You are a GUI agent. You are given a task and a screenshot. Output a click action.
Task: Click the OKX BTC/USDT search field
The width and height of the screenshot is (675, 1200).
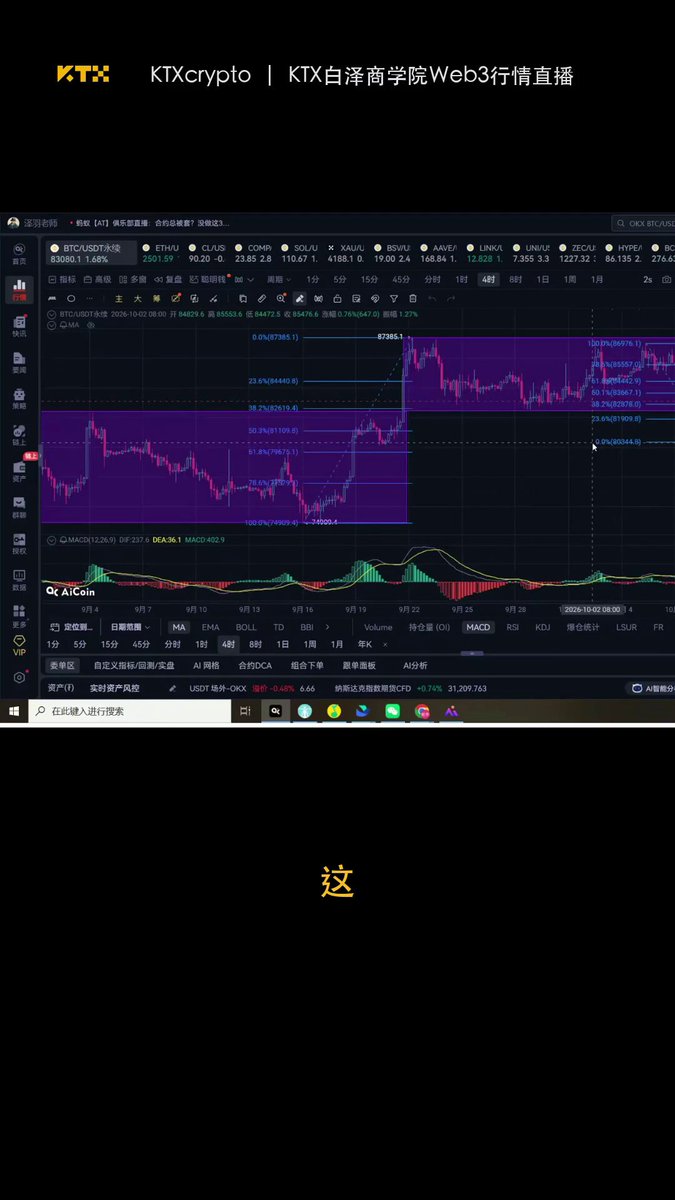pyautogui.click(x=644, y=223)
